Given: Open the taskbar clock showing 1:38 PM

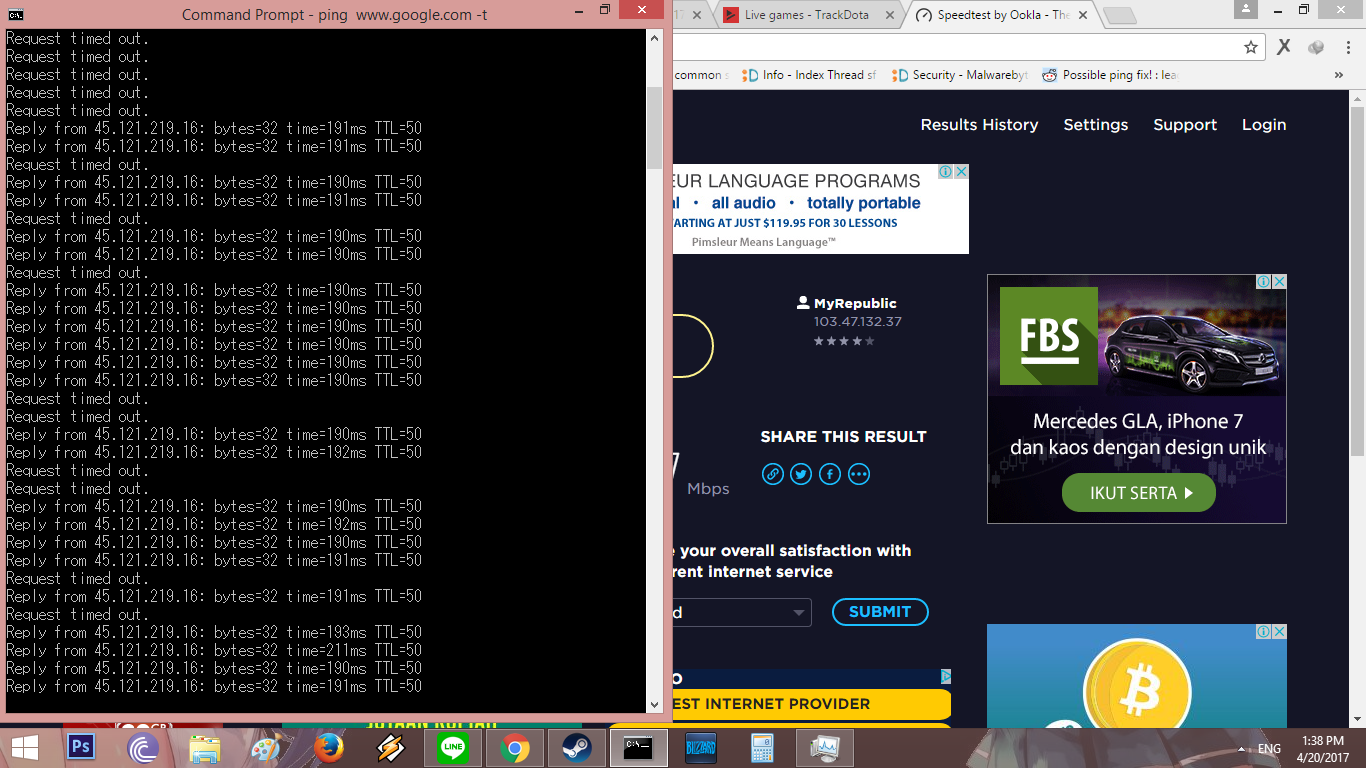Looking at the screenshot, I should point(1324,749).
